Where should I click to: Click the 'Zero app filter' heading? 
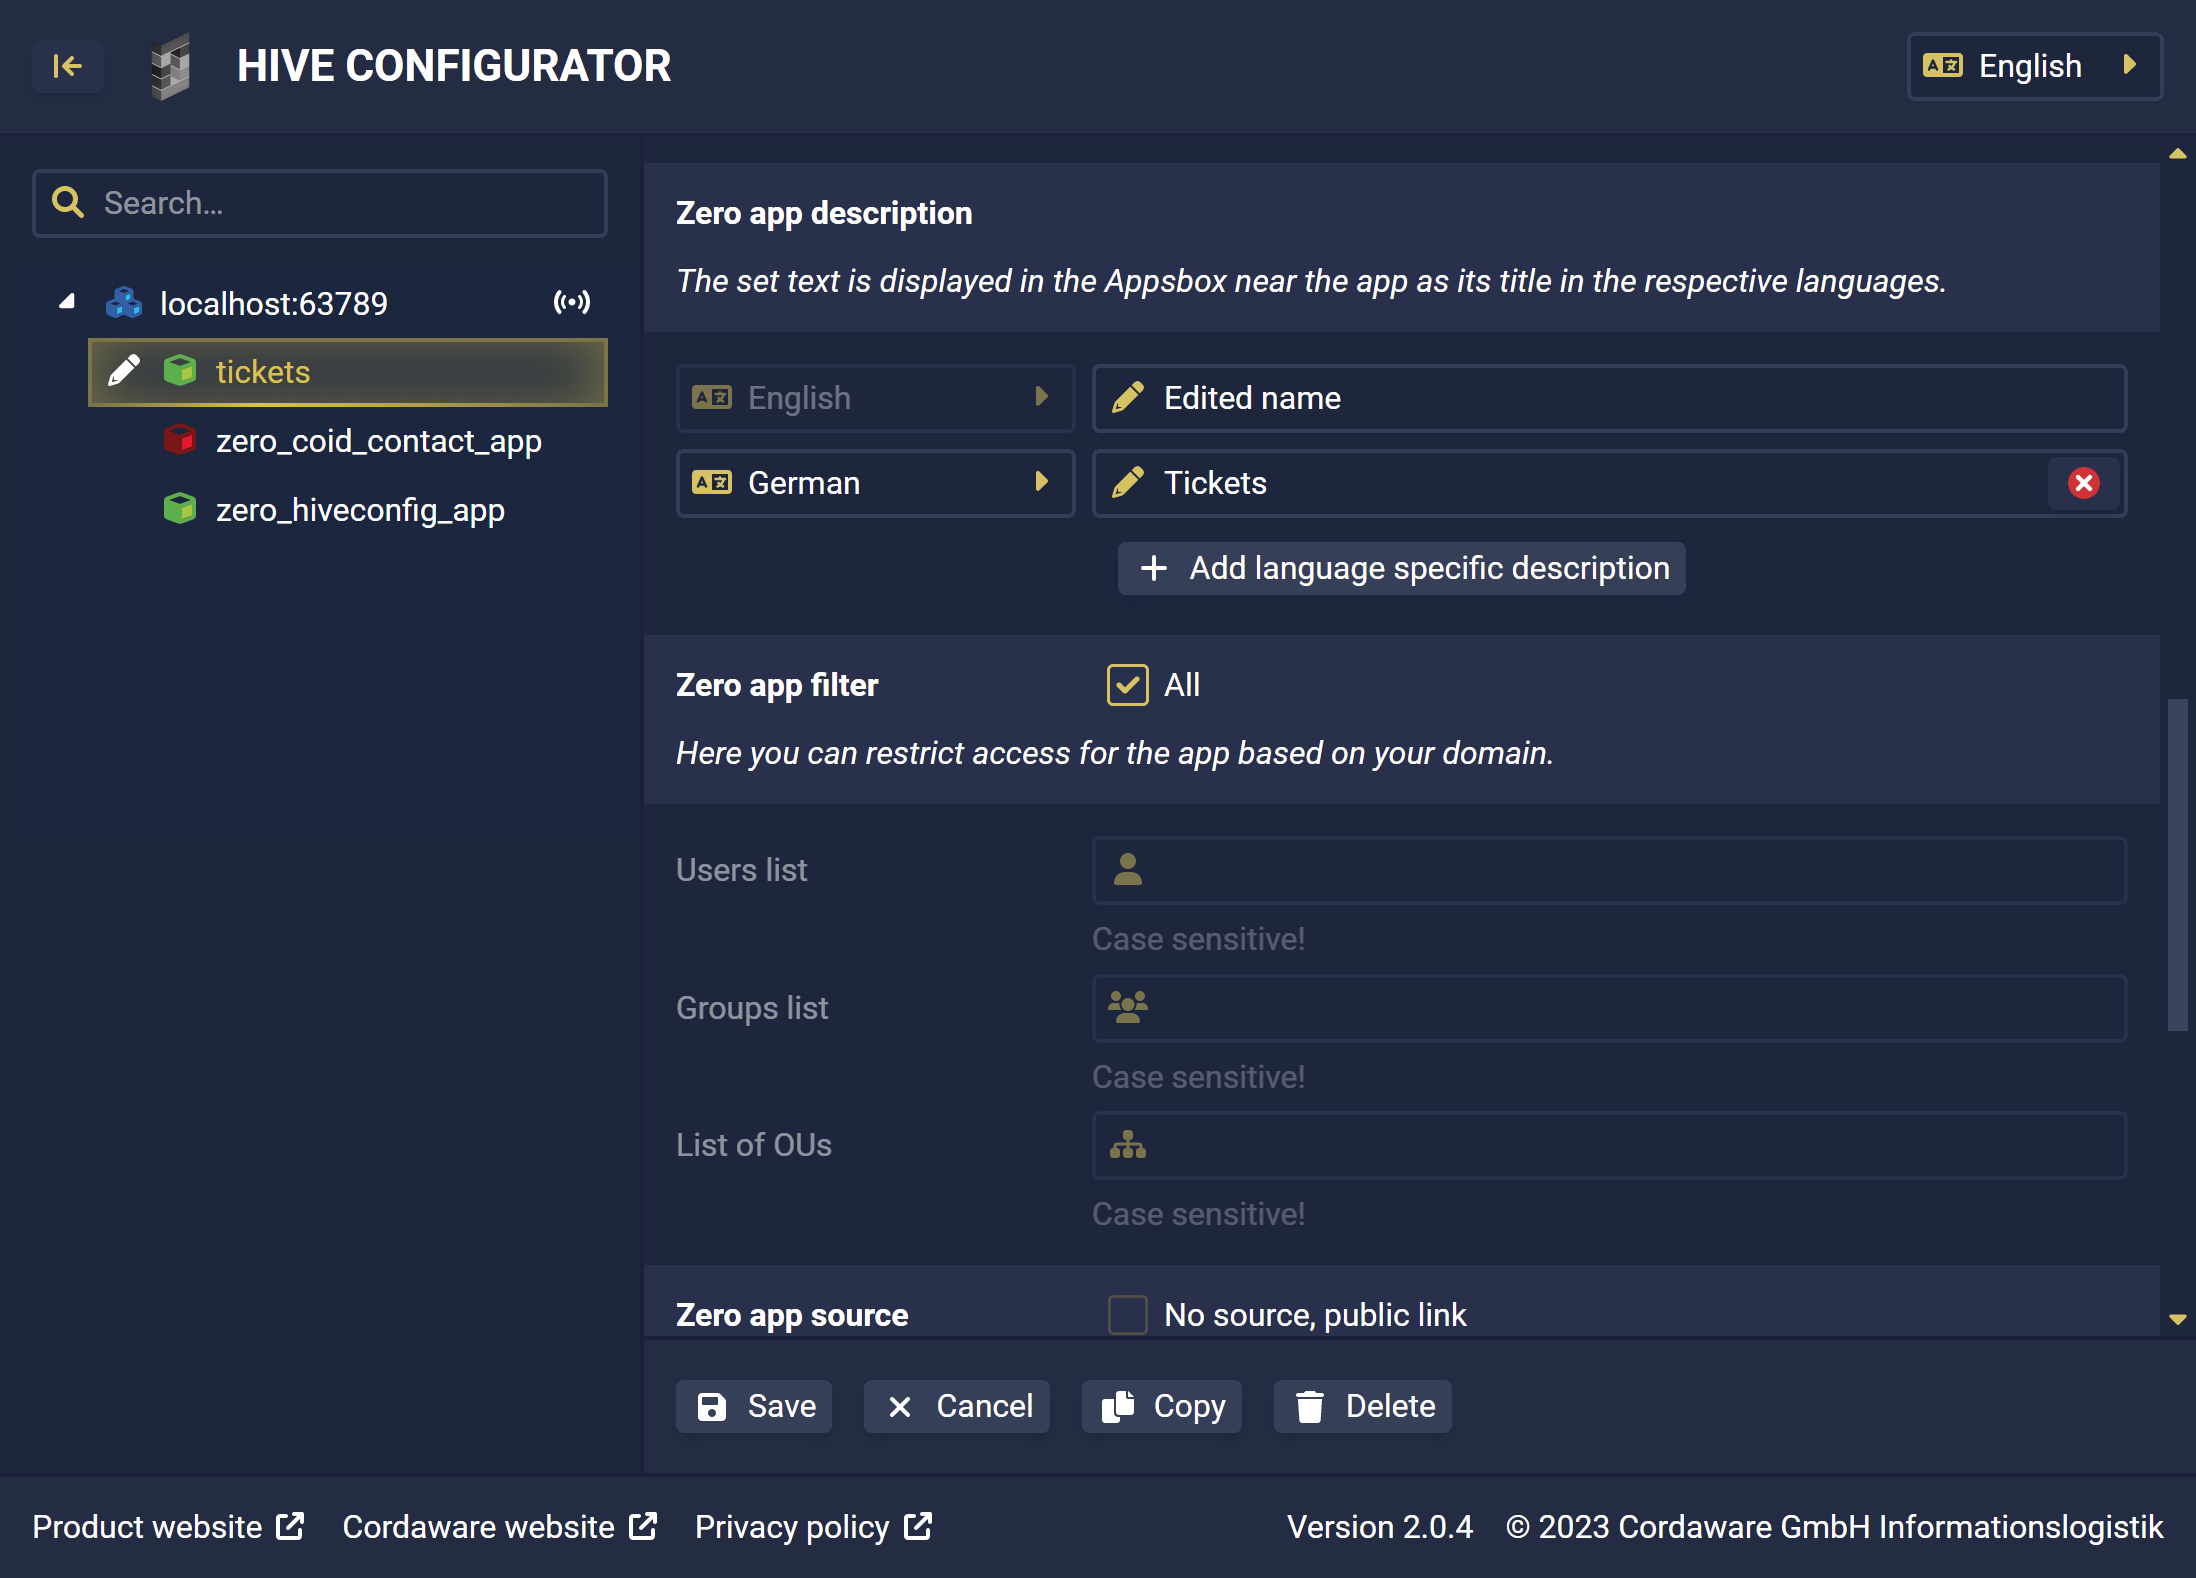point(777,685)
